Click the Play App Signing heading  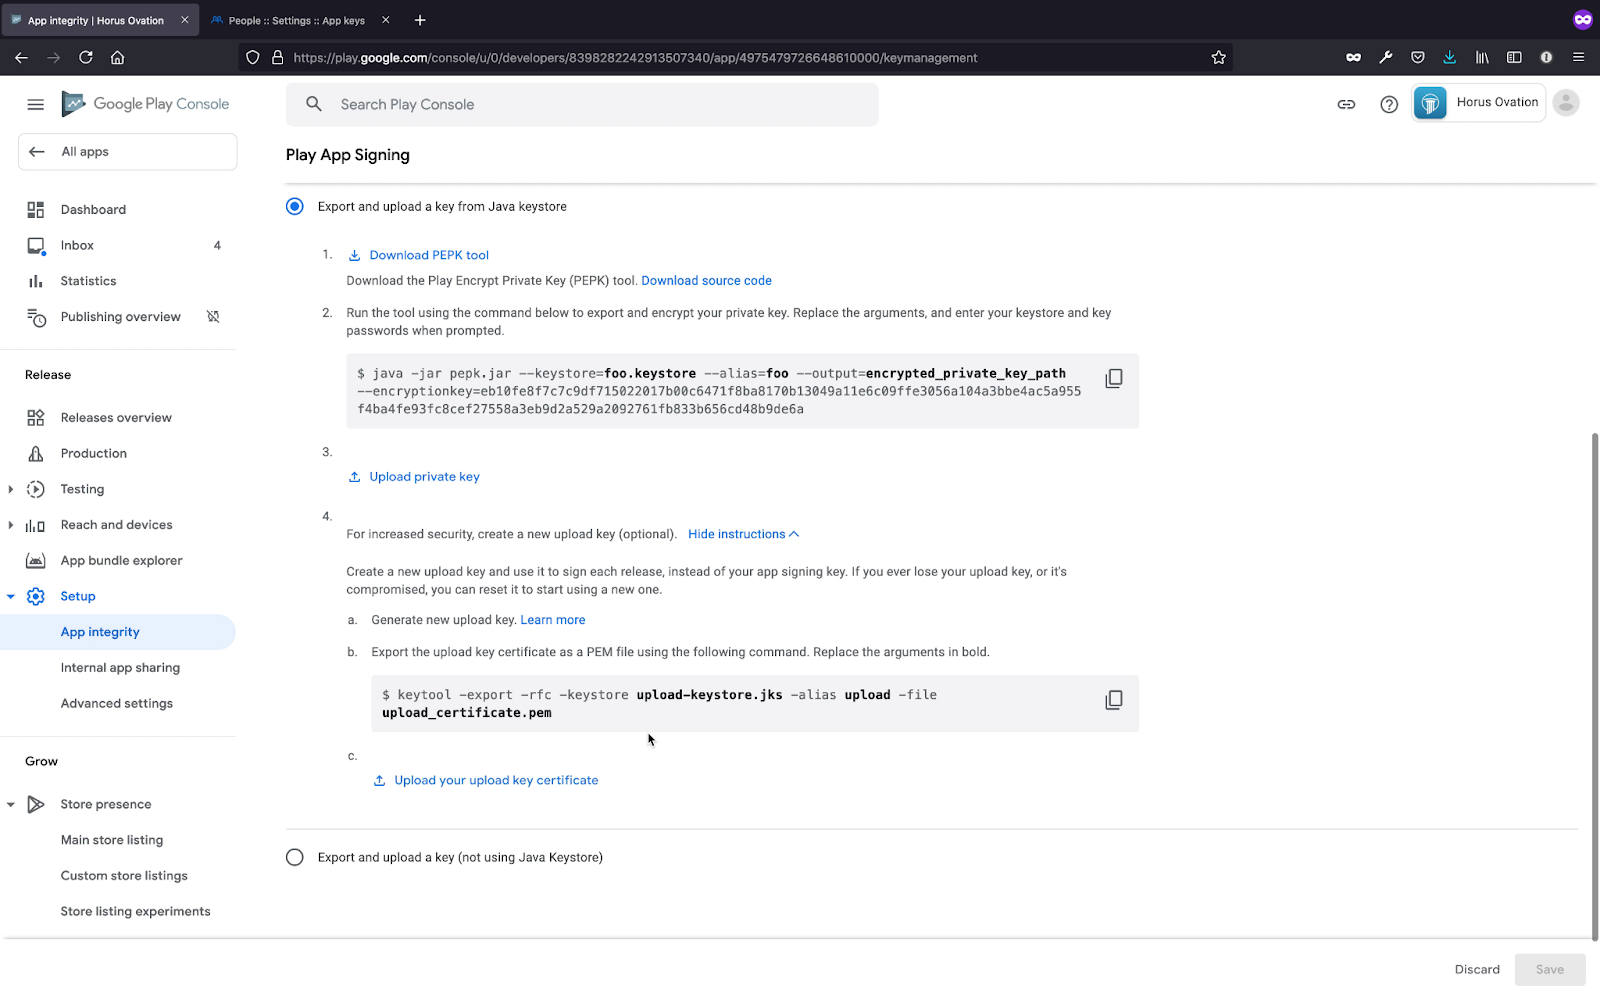click(348, 155)
